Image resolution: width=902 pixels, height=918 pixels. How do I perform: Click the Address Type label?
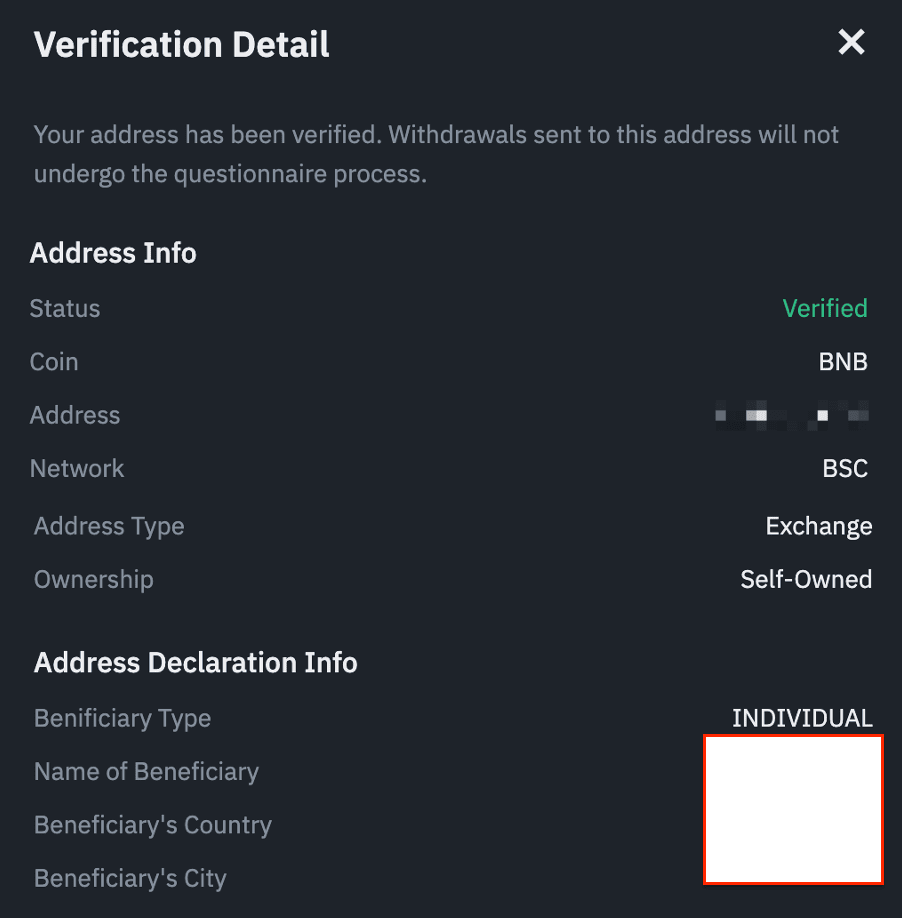[109, 526]
